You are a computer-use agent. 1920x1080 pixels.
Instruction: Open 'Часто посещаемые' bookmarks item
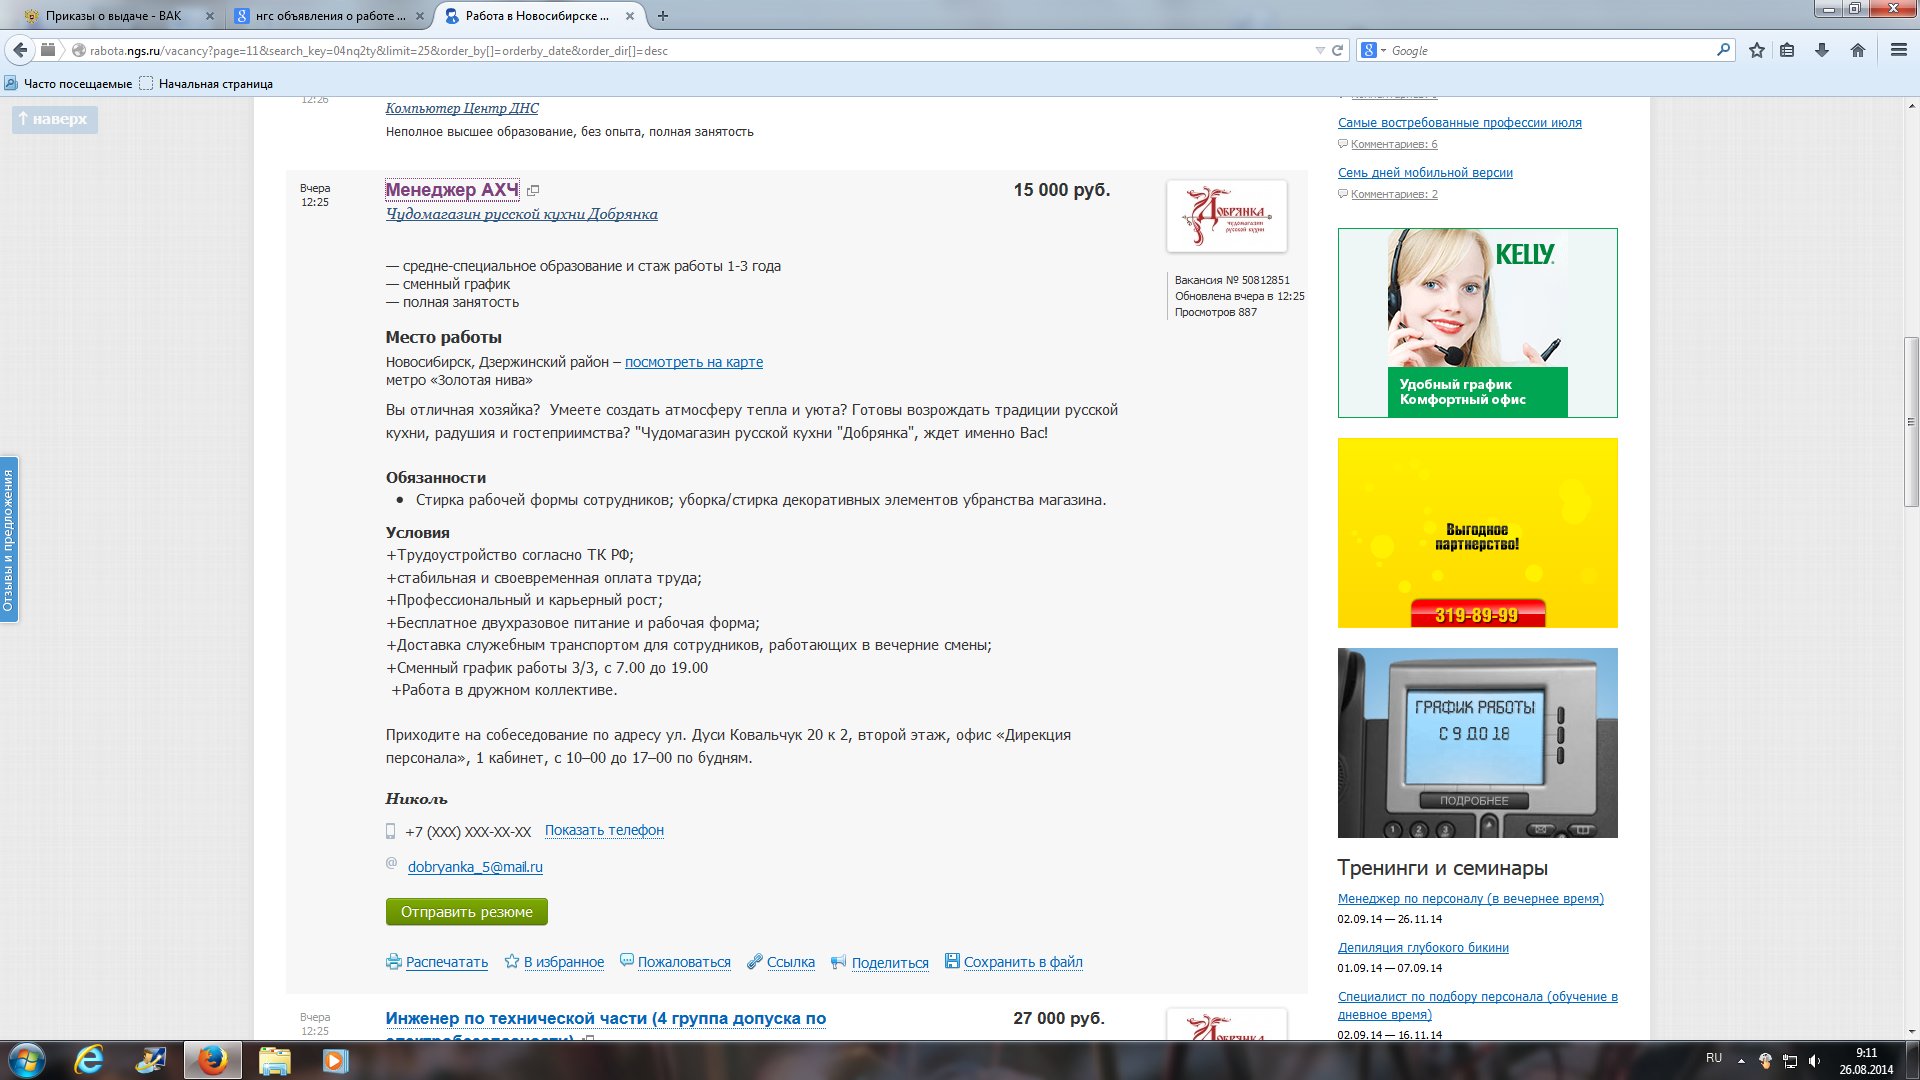point(69,84)
